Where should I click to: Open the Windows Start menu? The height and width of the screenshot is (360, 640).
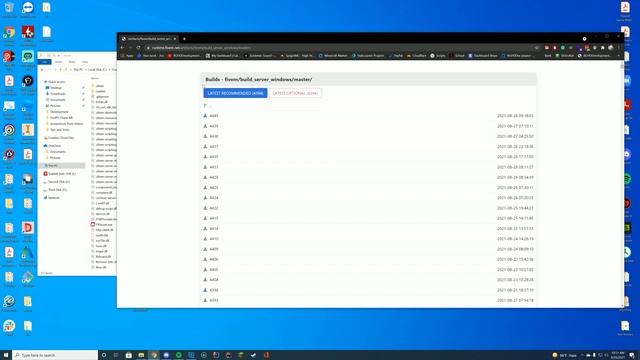click(6, 355)
